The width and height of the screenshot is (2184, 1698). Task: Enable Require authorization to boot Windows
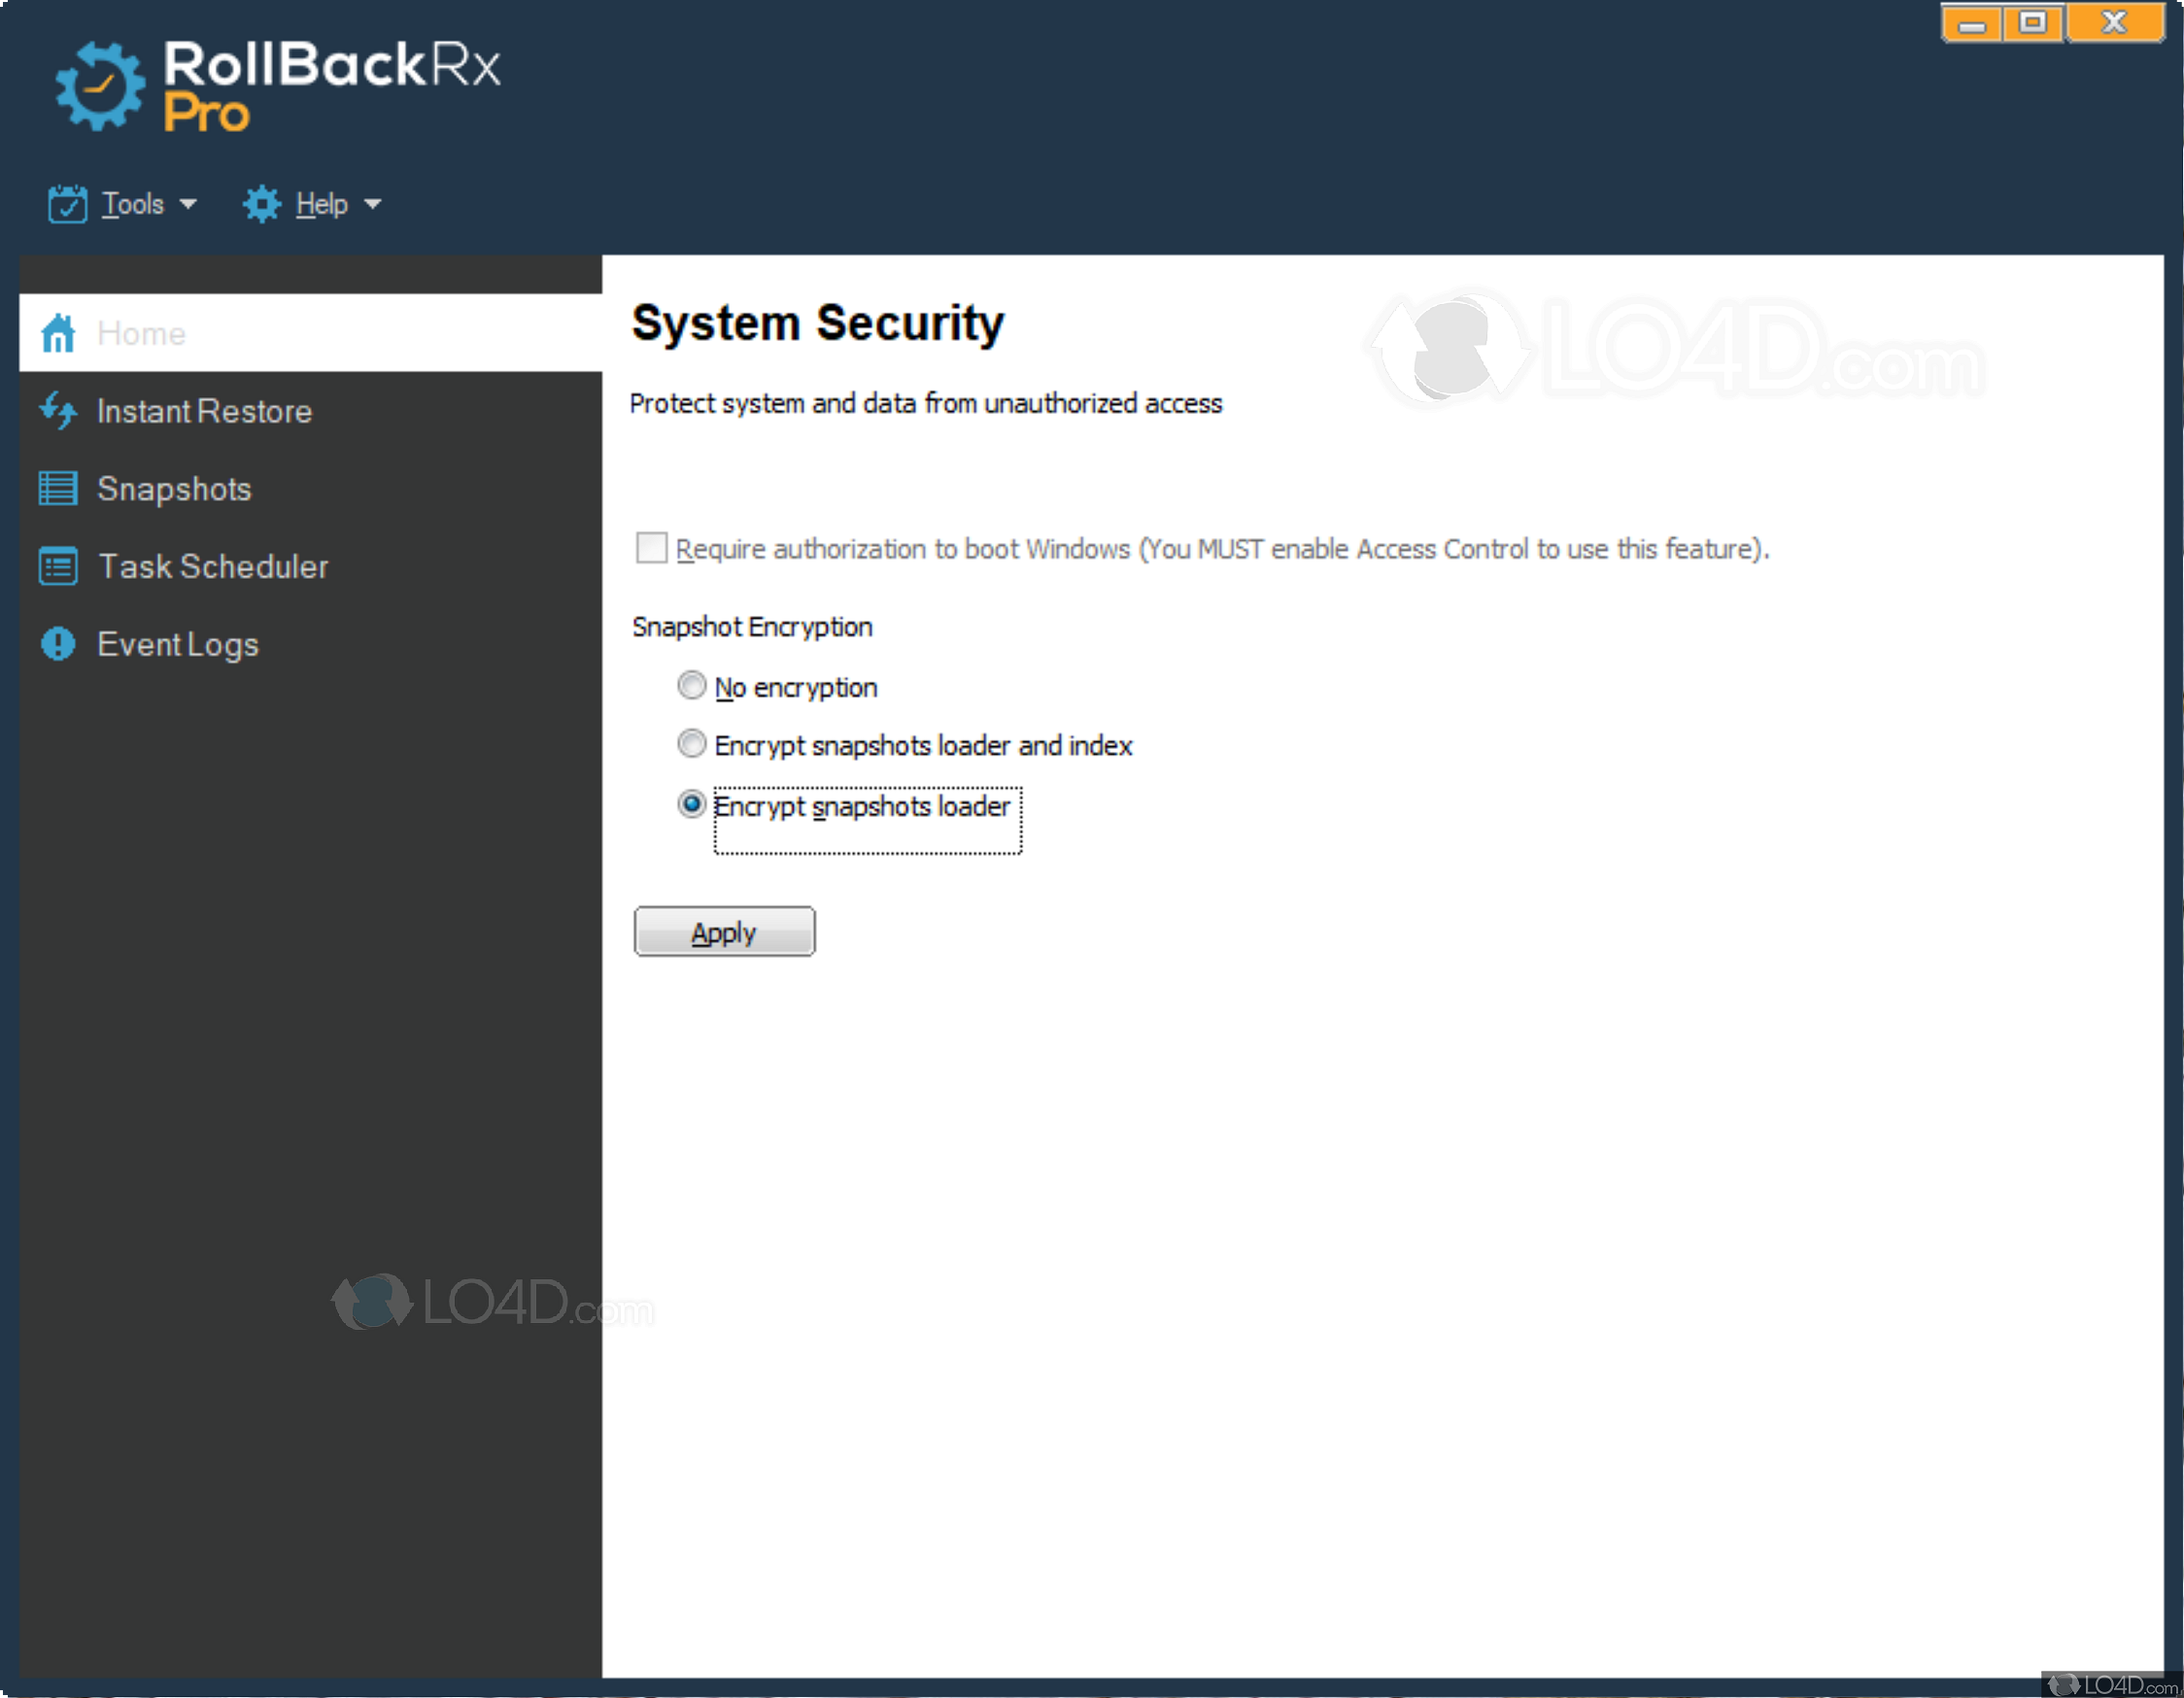point(650,548)
